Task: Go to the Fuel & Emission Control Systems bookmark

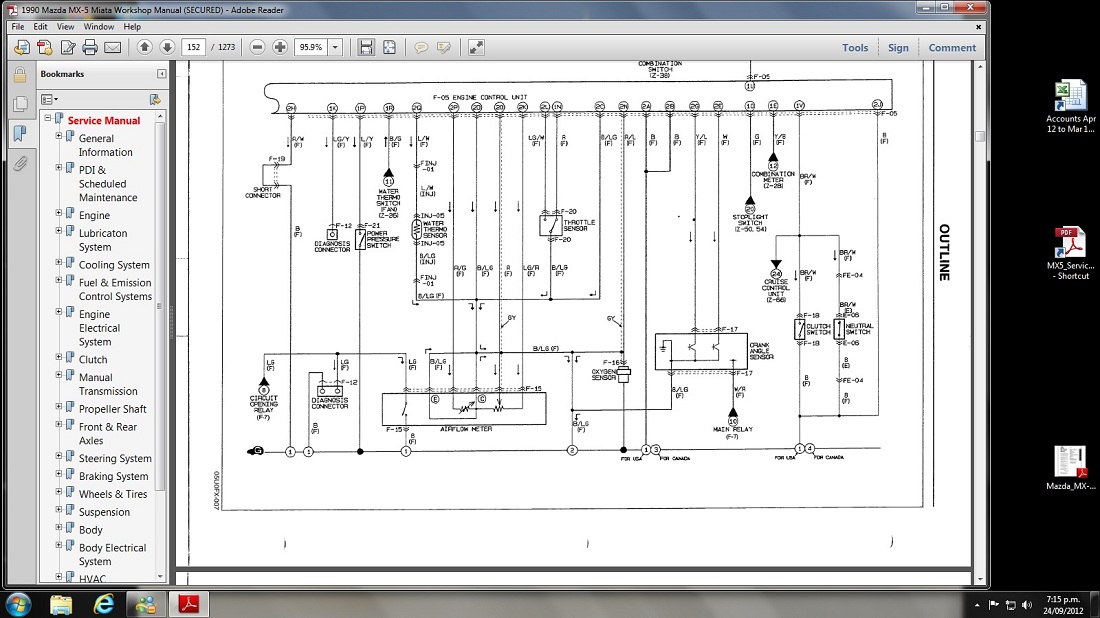Action: (x=115, y=289)
